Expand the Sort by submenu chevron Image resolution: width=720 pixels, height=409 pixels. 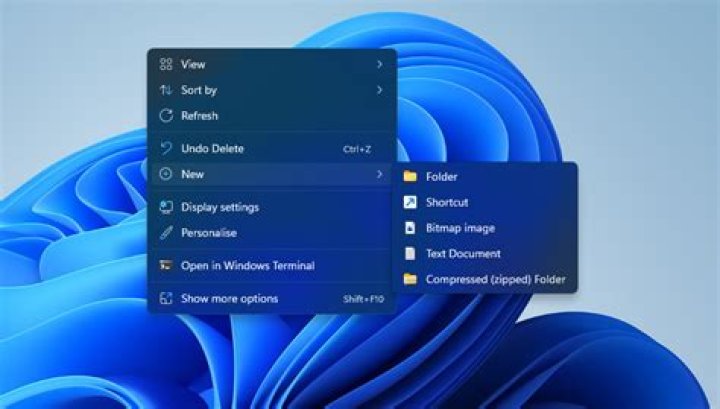[379, 90]
